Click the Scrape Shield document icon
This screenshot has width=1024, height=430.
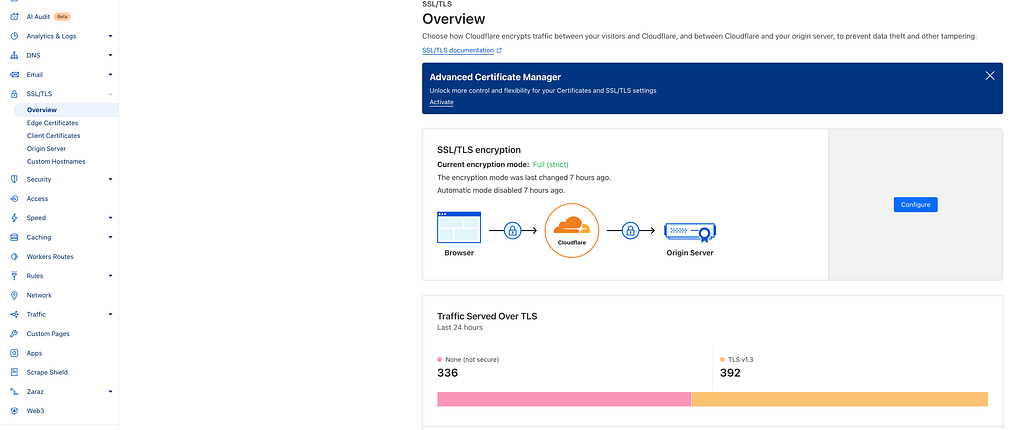tap(14, 372)
